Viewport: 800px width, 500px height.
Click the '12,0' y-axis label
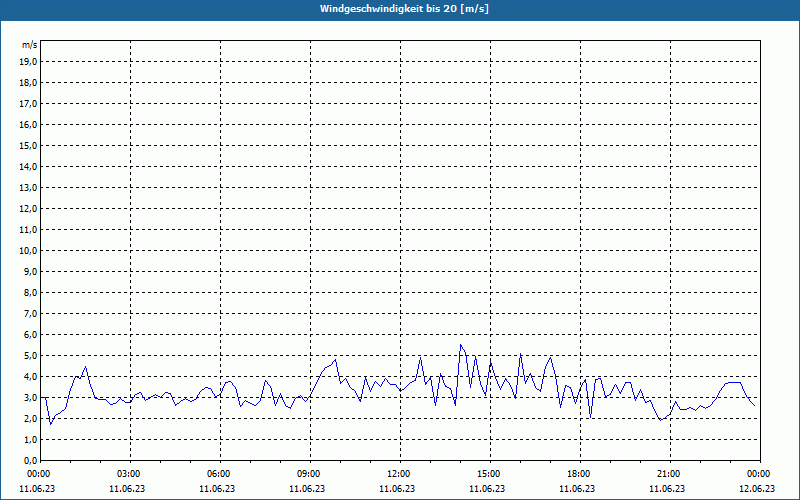(x=28, y=209)
